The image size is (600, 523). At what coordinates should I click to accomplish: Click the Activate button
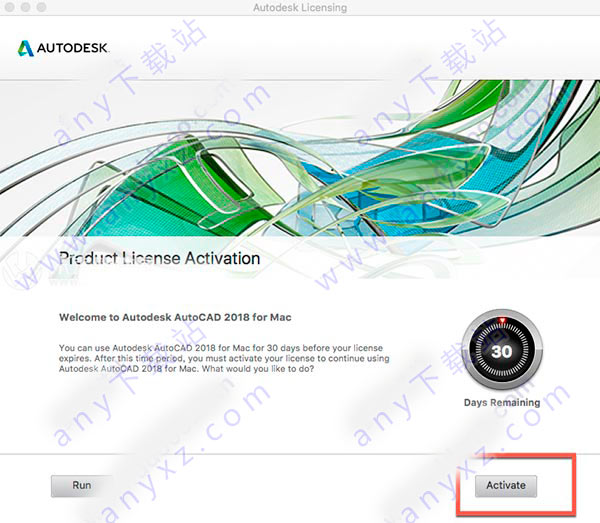[x=505, y=486]
